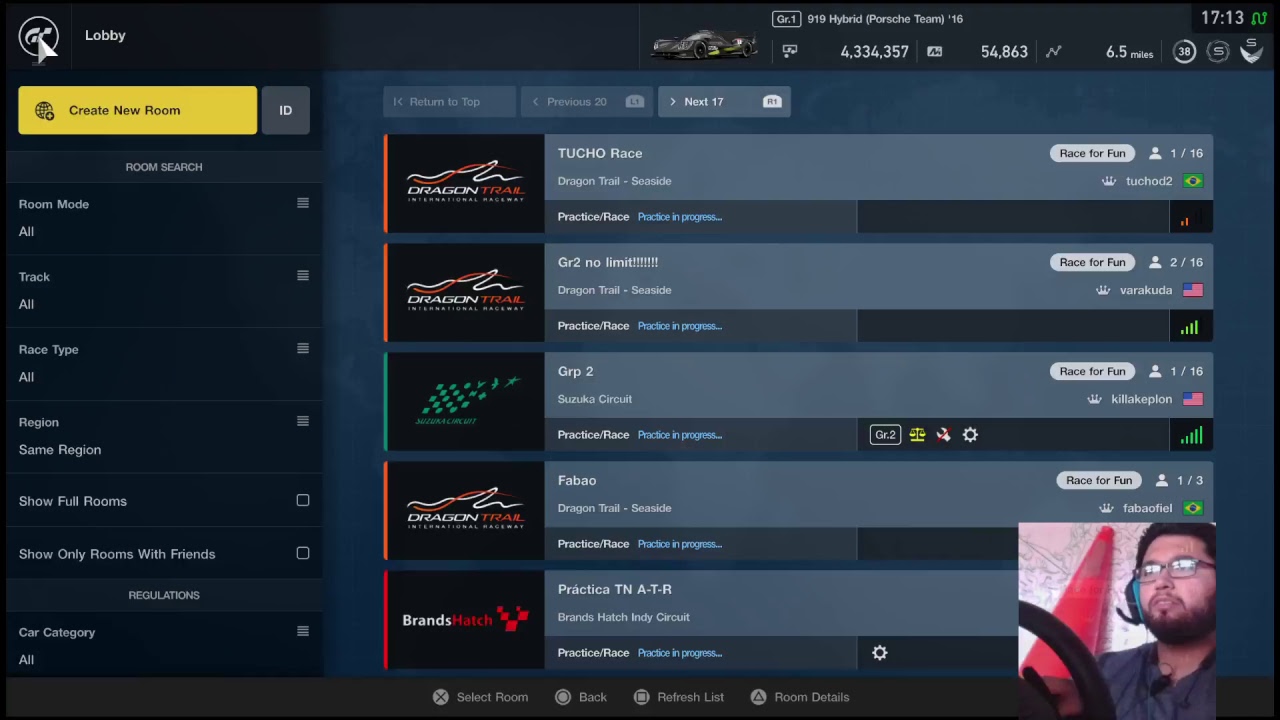Click the Create New Room button
The height and width of the screenshot is (720, 1280).
[137, 110]
